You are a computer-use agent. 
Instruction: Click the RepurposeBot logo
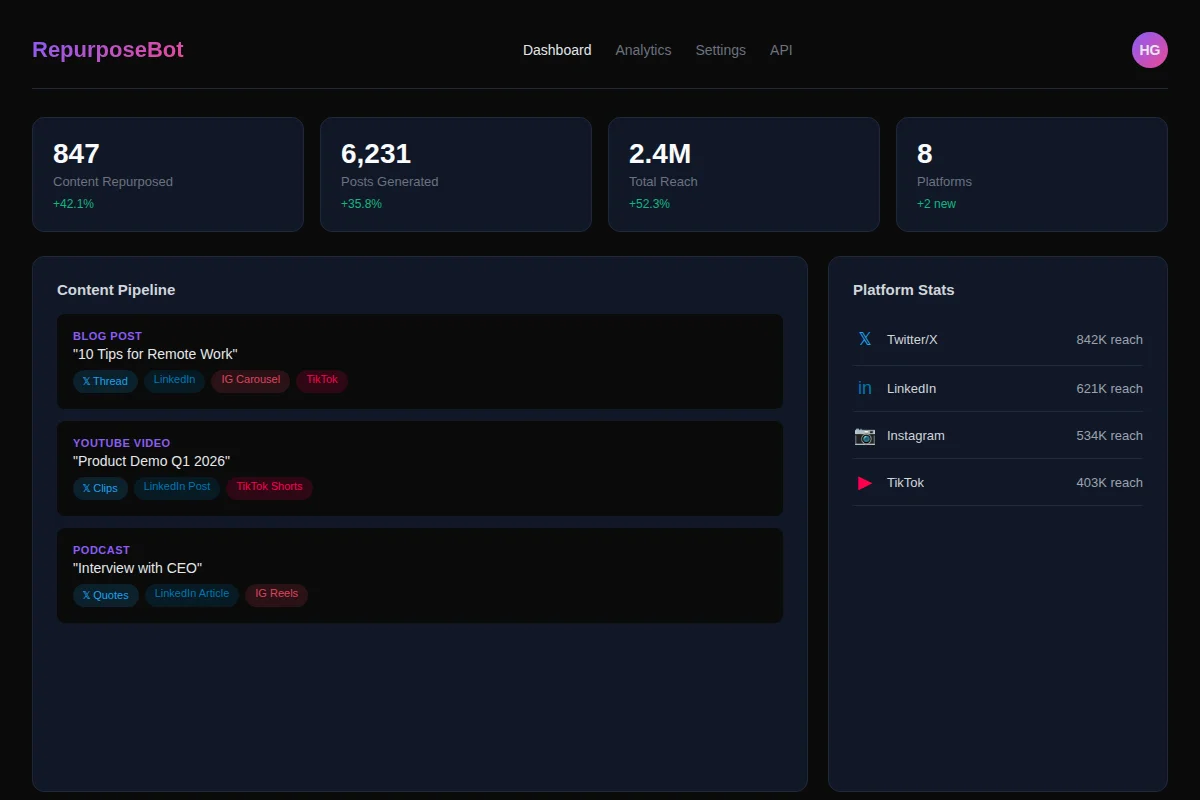point(107,49)
